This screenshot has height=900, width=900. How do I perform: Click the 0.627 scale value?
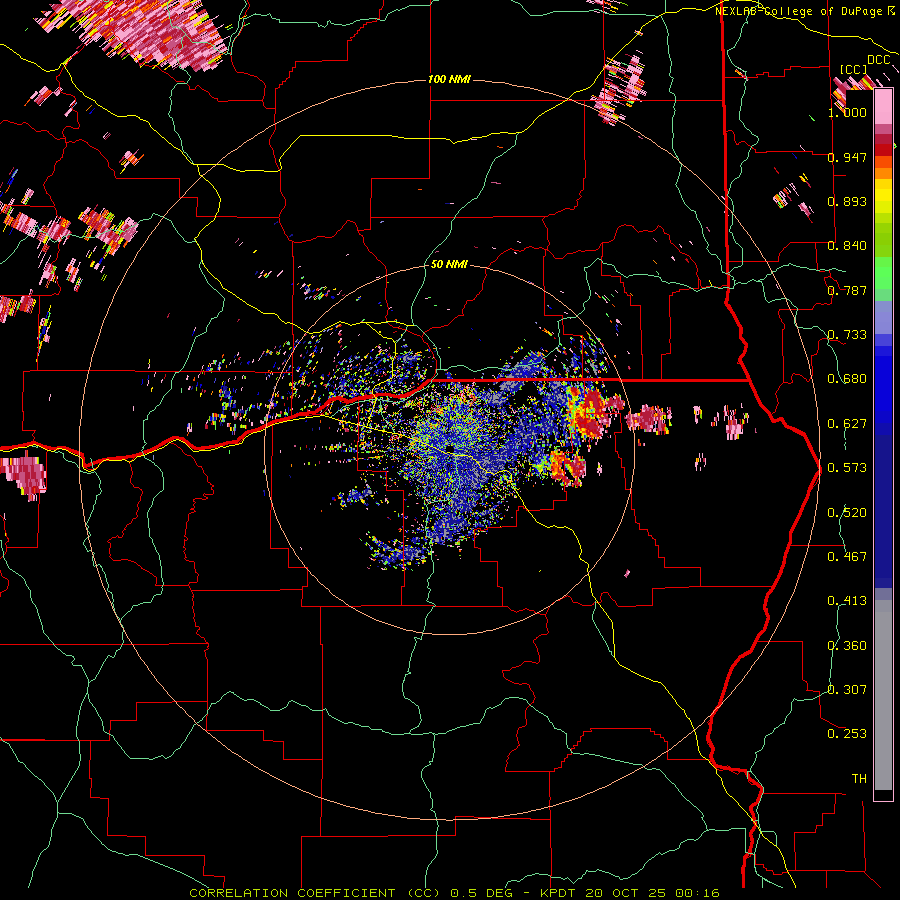tap(847, 424)
